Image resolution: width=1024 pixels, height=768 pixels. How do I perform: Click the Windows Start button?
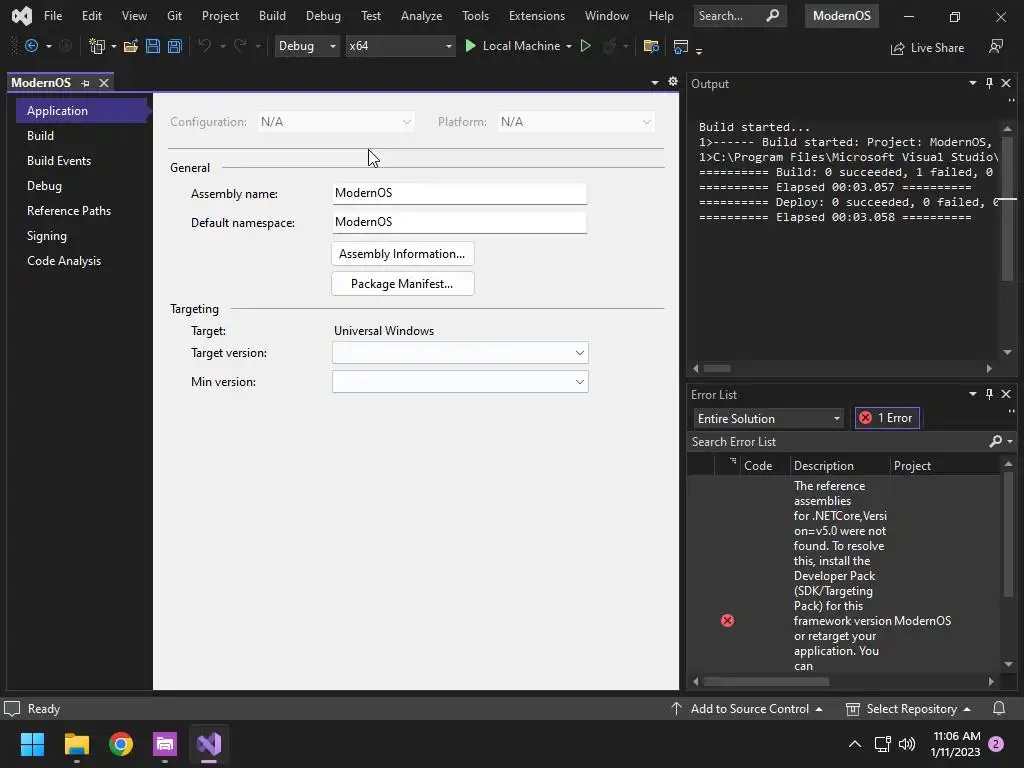(32, 744)
